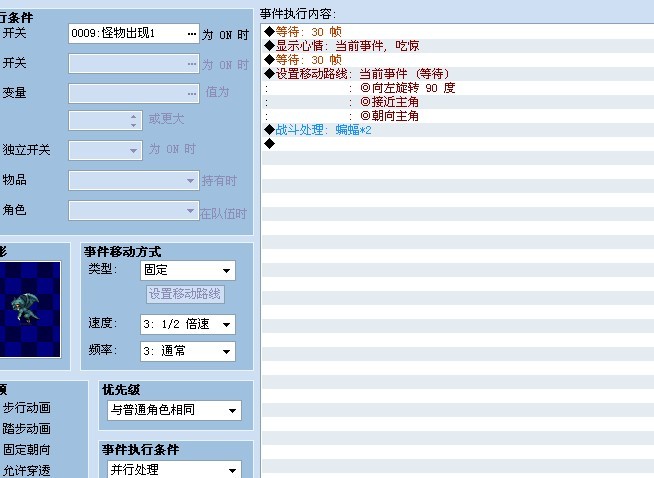This screenshot has height=478, width=654.
Task: Toggle the 踏步动画 option
Action: point(26,429)
